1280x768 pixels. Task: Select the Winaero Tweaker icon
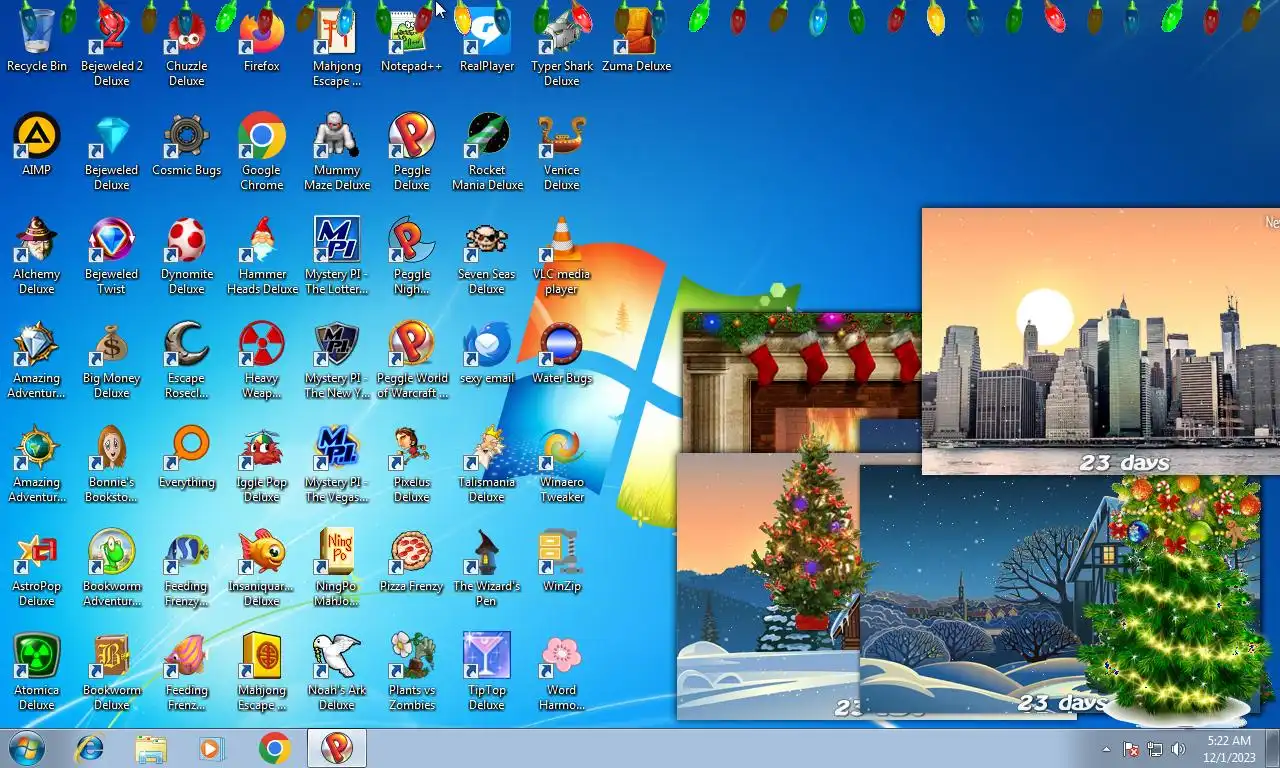click(562, 463)
